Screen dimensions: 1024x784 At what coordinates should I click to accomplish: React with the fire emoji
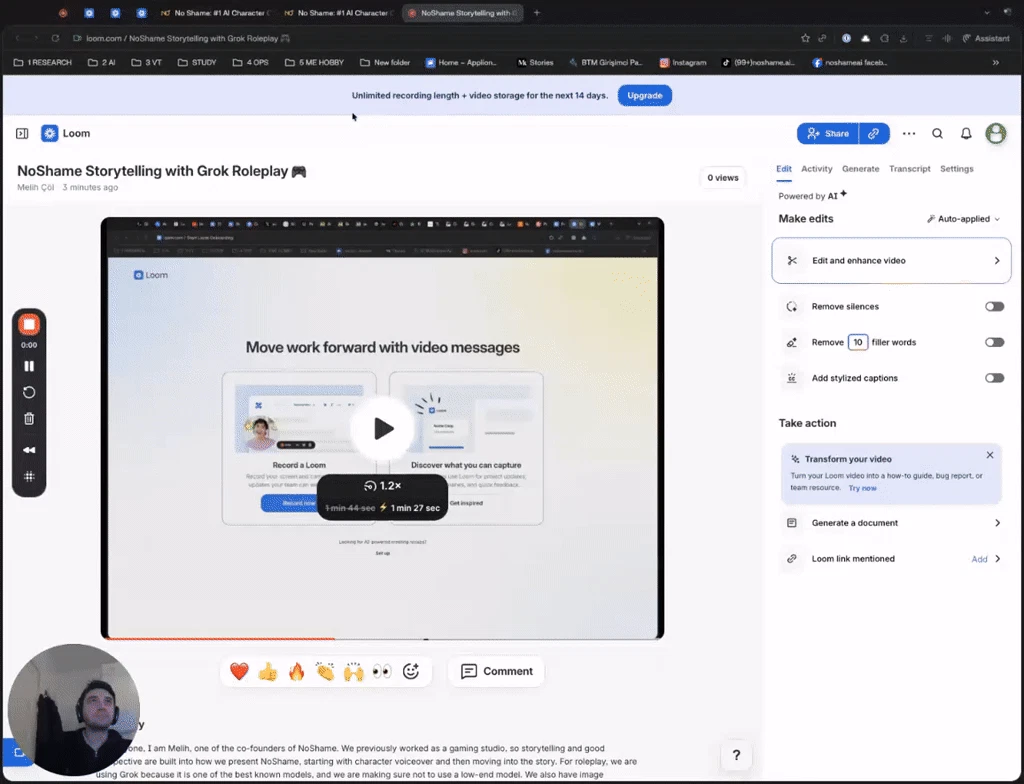pos(296,671)
